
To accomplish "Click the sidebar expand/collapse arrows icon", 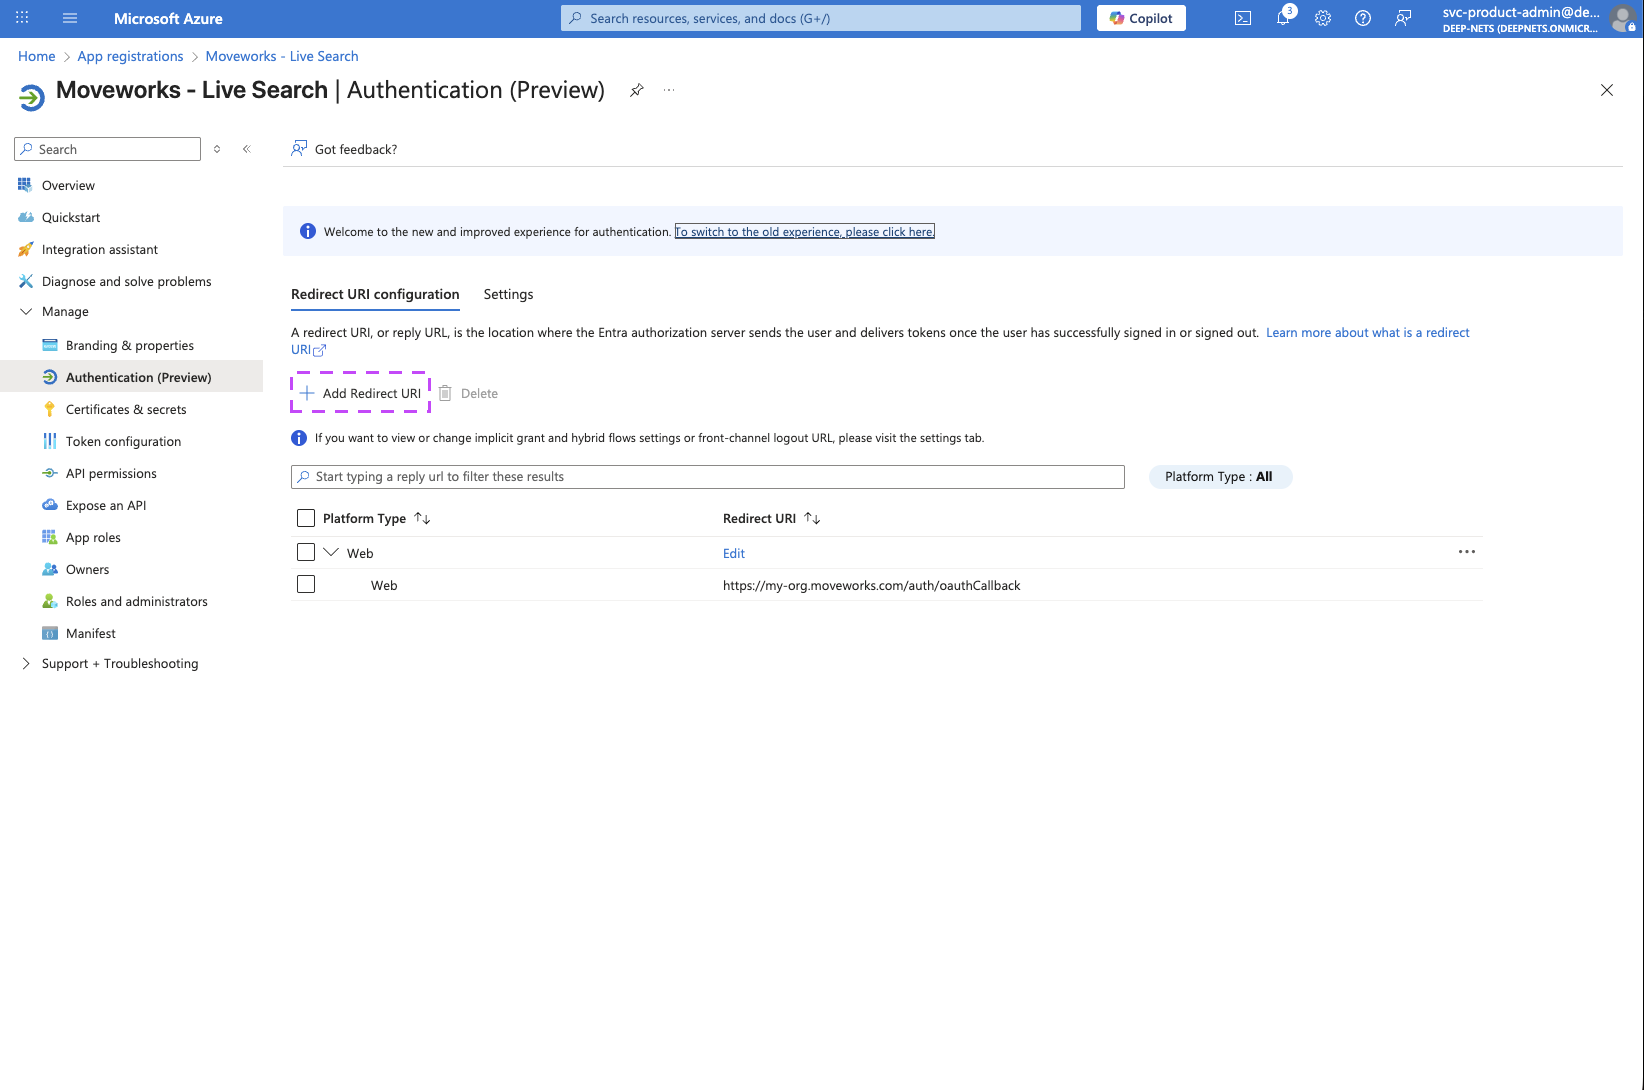I will pos(217,149).
